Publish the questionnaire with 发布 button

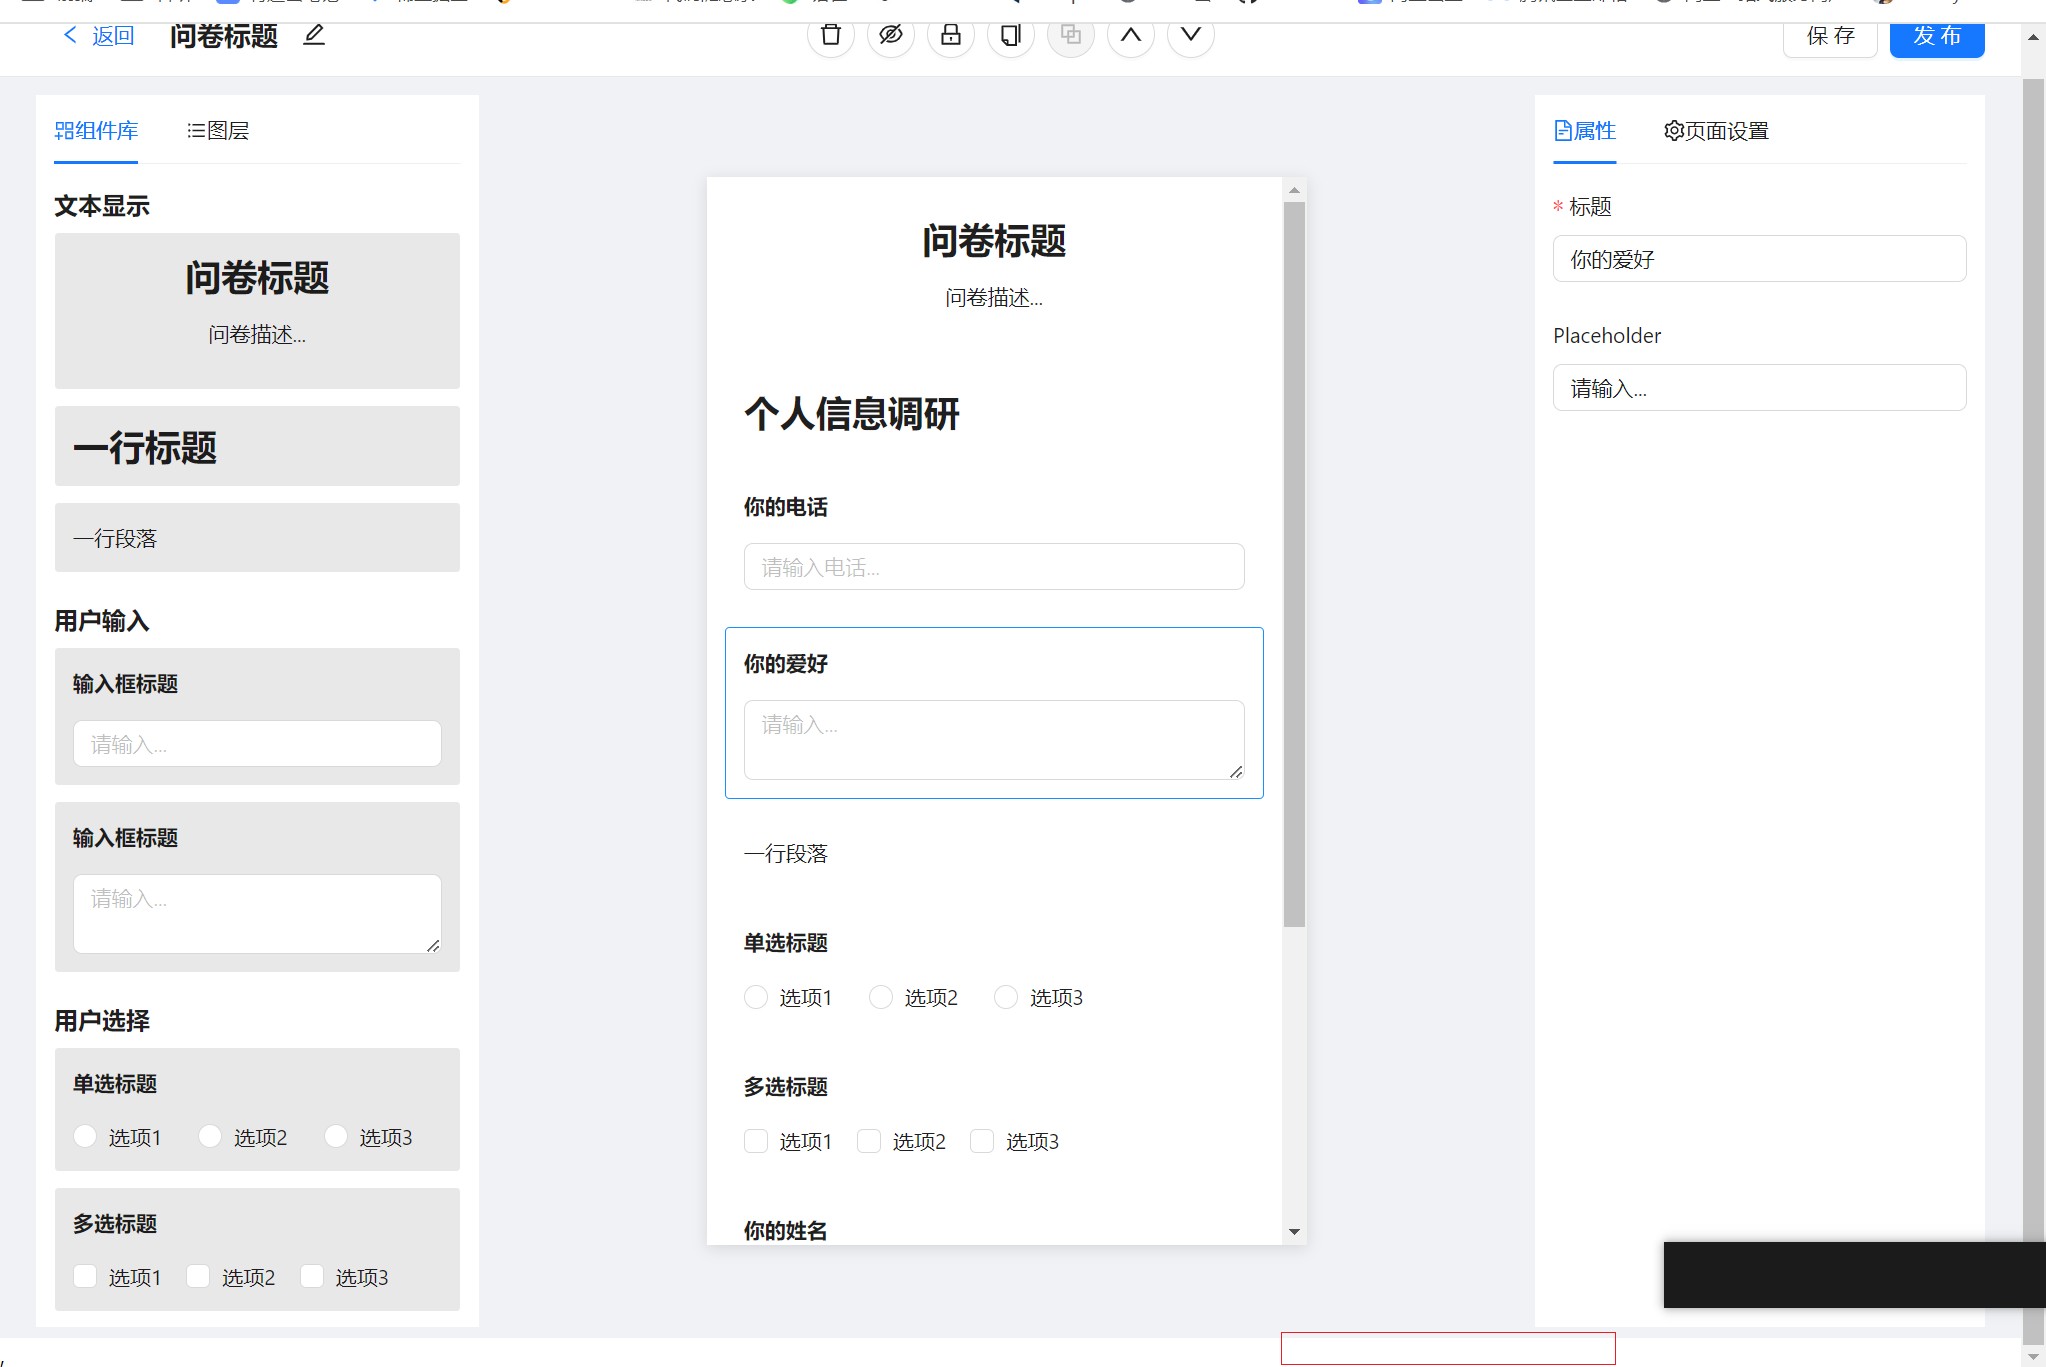1936,37
